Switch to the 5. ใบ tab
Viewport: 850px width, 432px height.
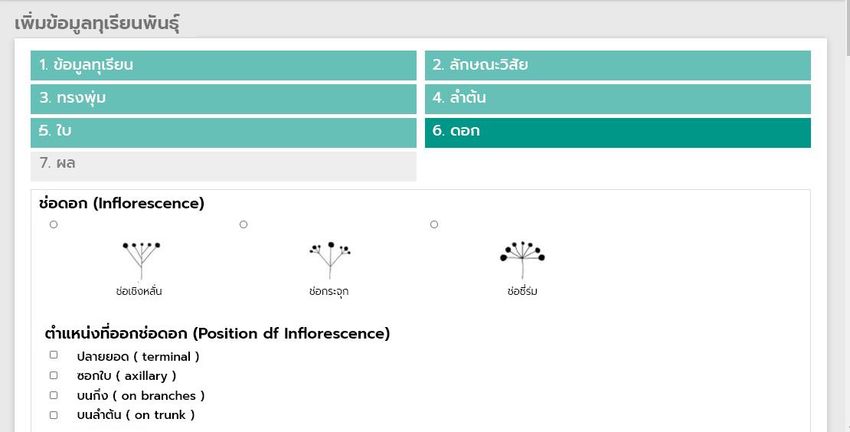[x=223, y=133]
